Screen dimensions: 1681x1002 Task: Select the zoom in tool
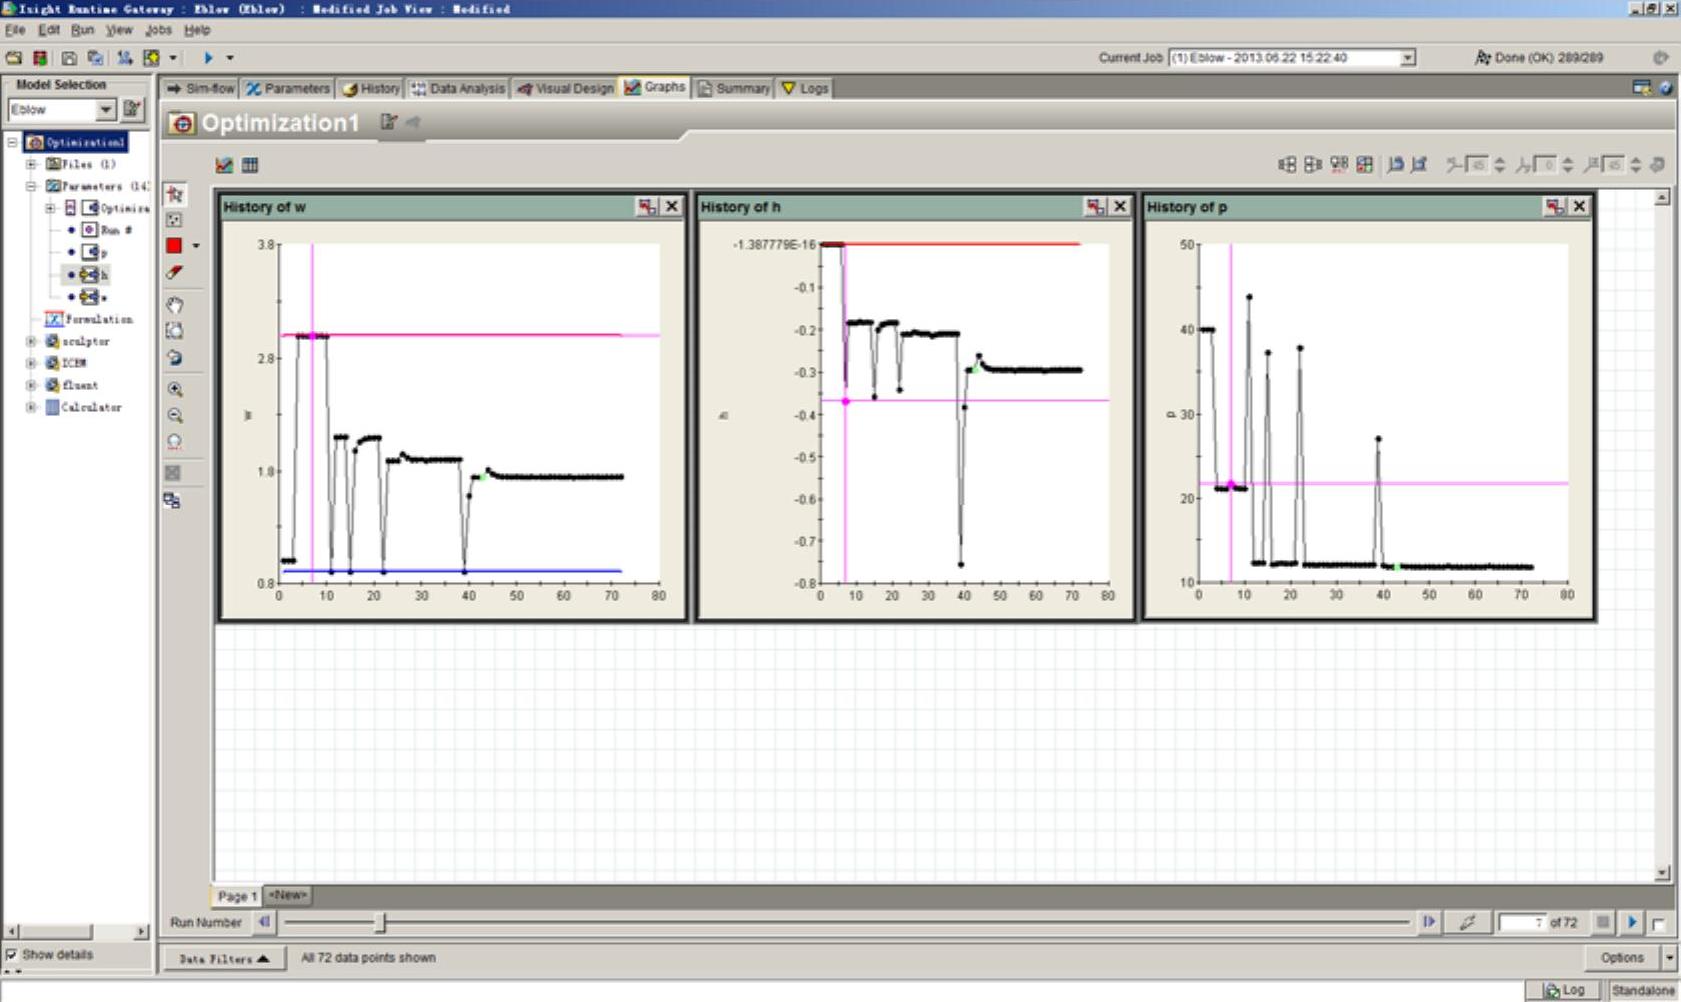click(x=175, y=390)
